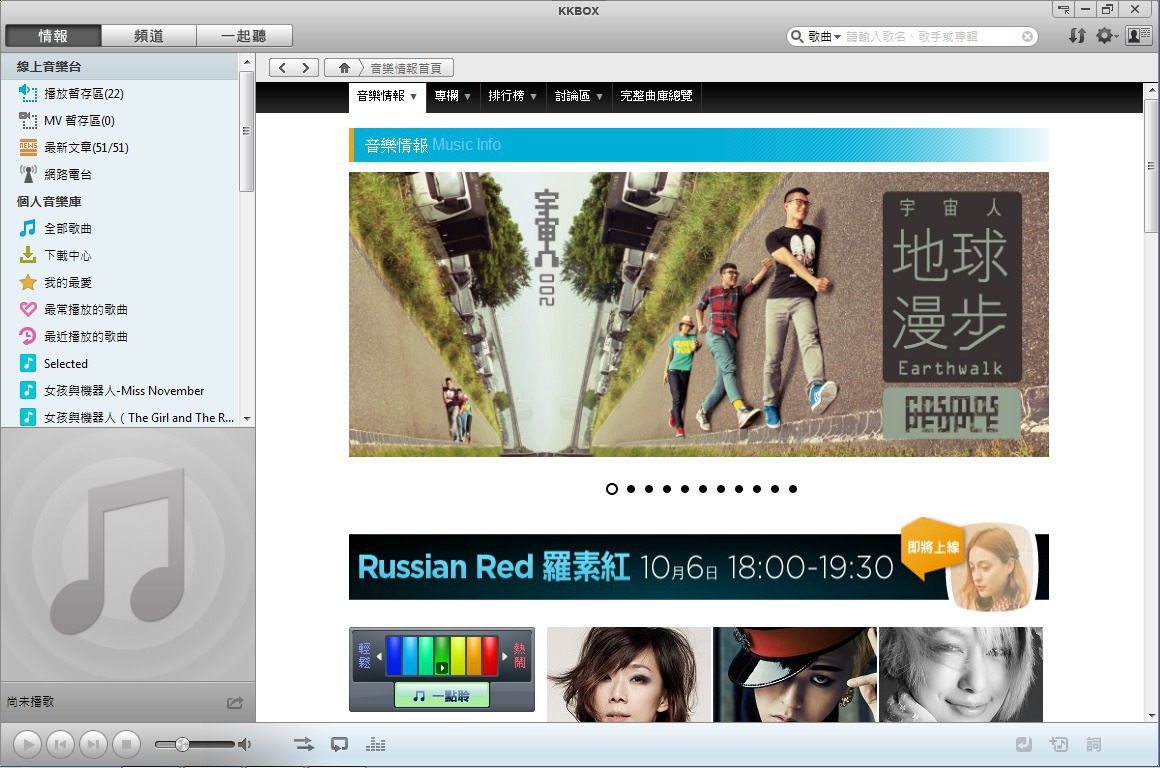Screen dimensions: 1160x768
Task: Click the Play button
Action: coord(27,744)
